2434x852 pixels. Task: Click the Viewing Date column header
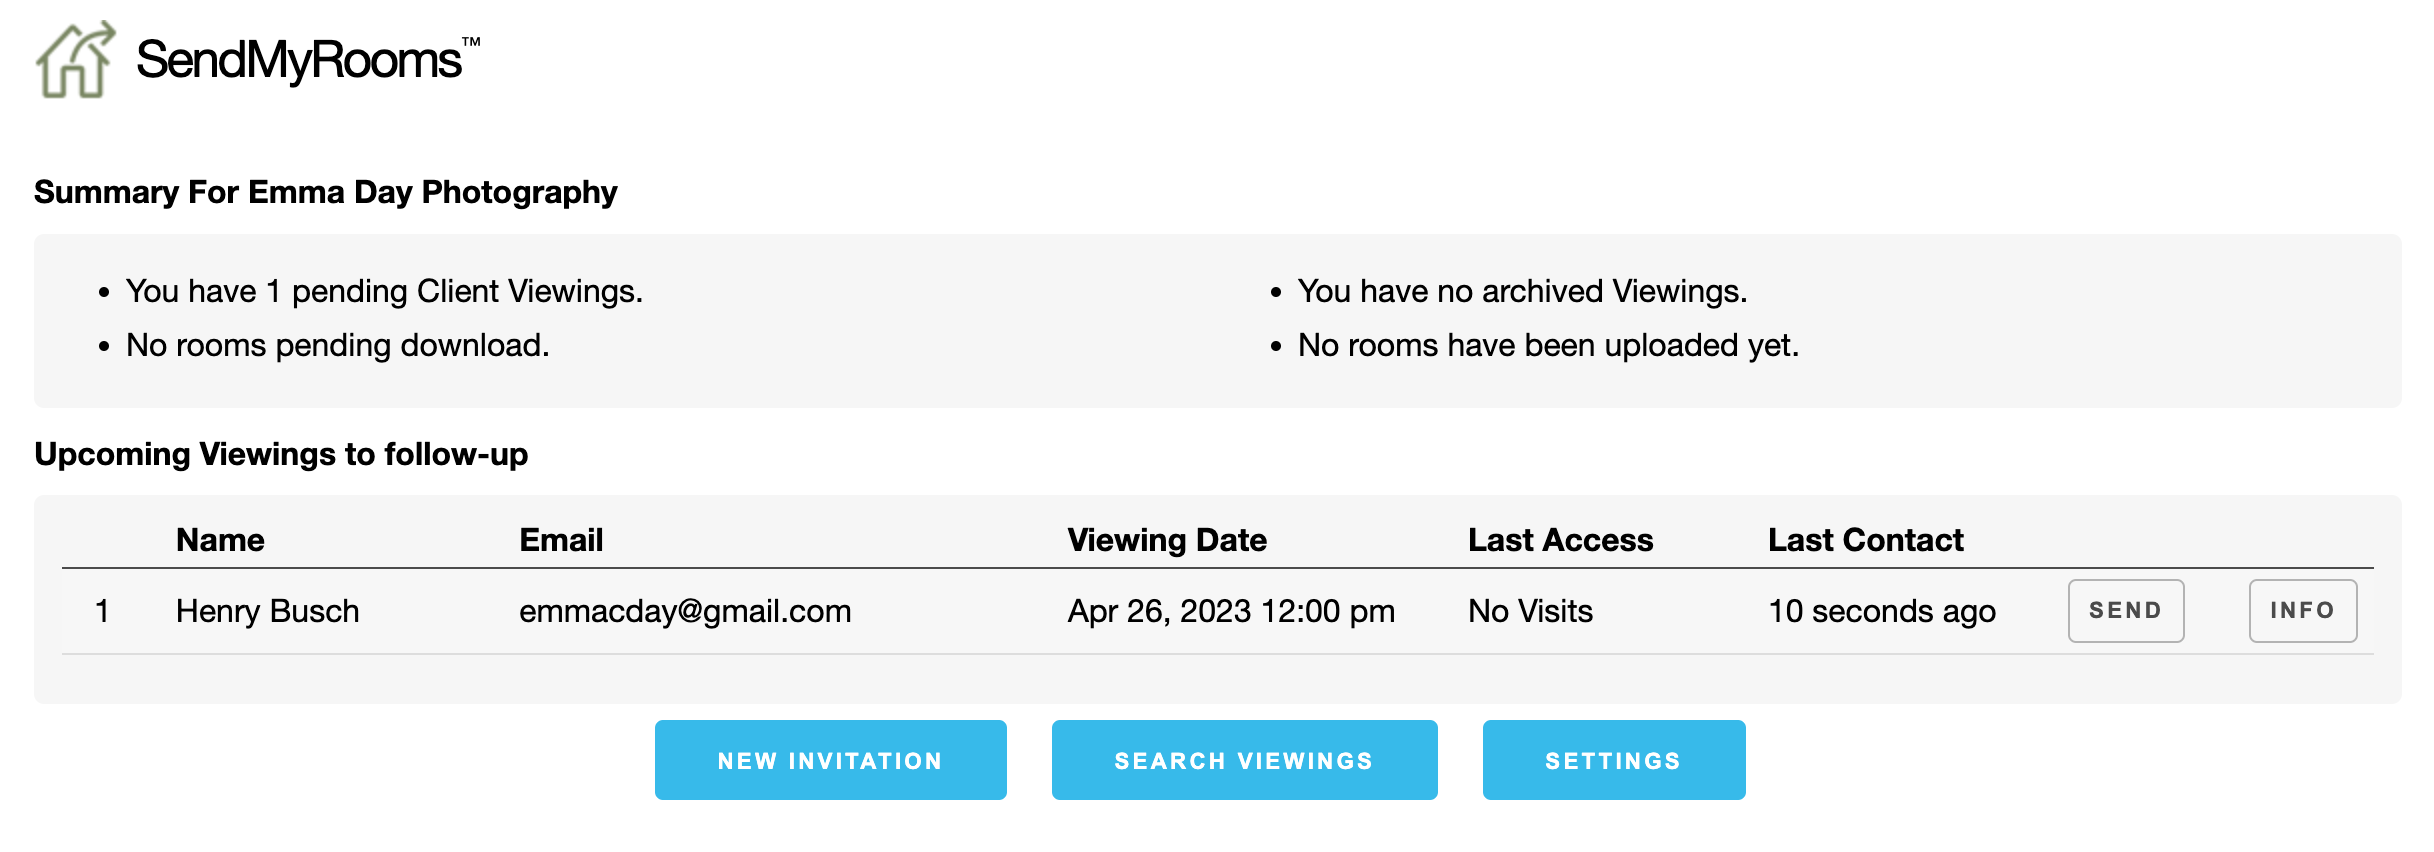coord(1167,540)
